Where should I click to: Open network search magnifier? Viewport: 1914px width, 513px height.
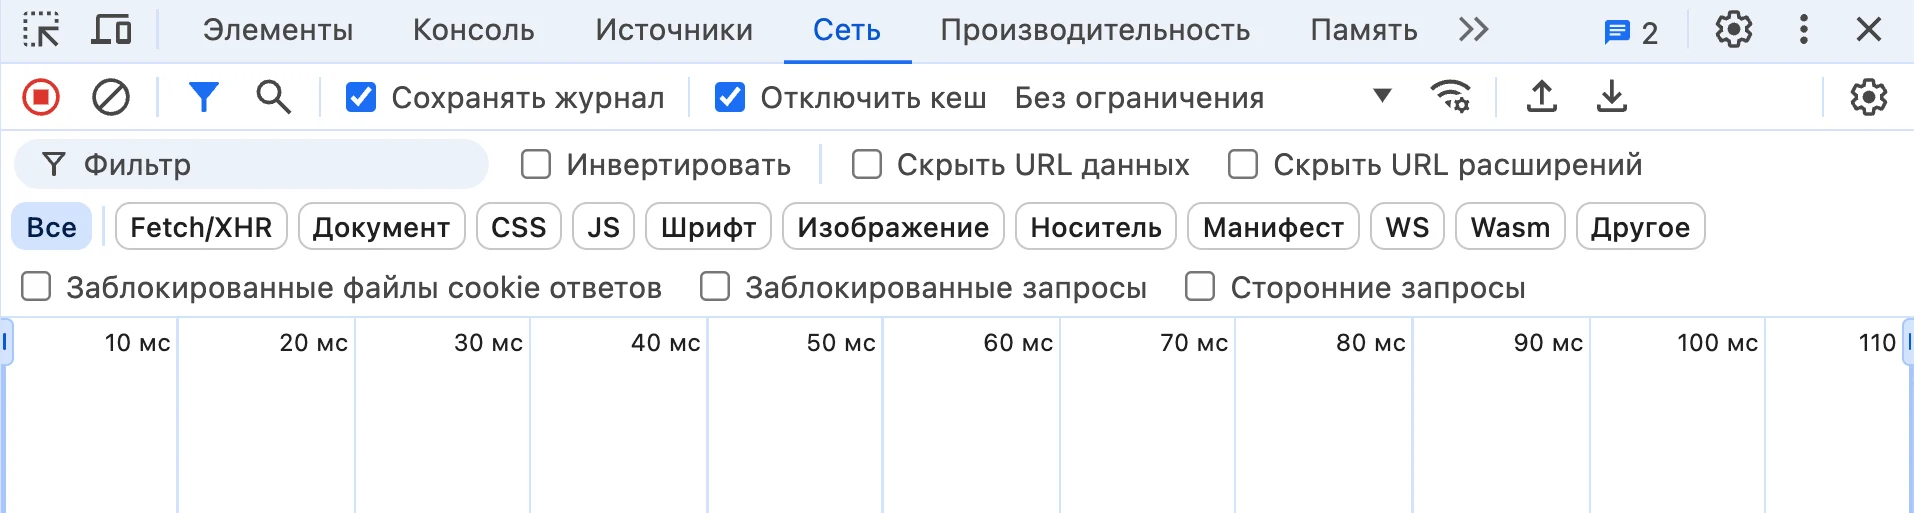pyautogui.click(x=273, y=97)
